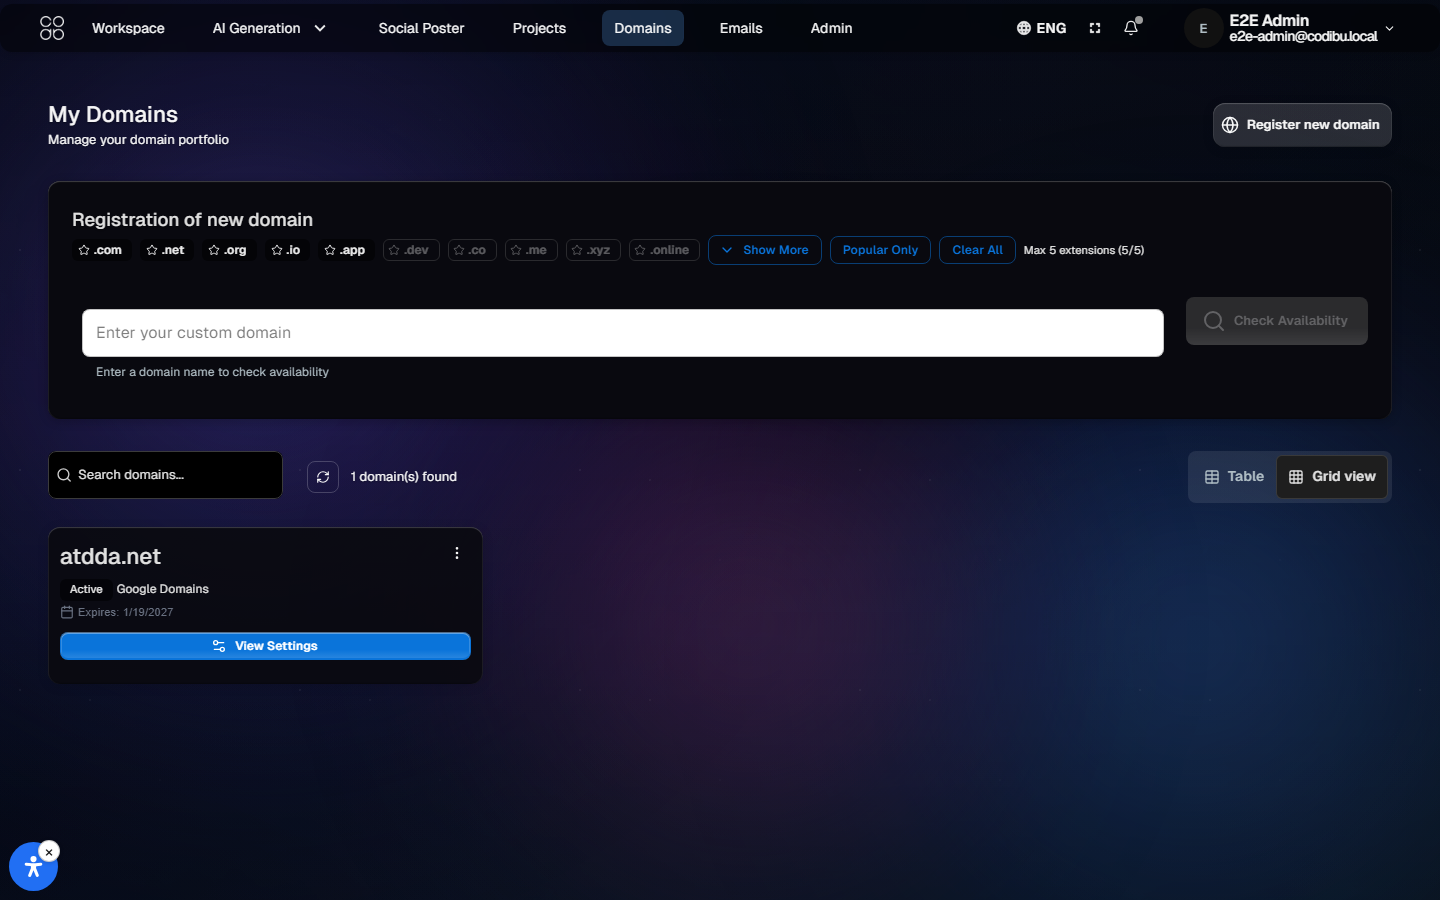Switch to Grid view

pyautogui.click(x=1332, y=477)
